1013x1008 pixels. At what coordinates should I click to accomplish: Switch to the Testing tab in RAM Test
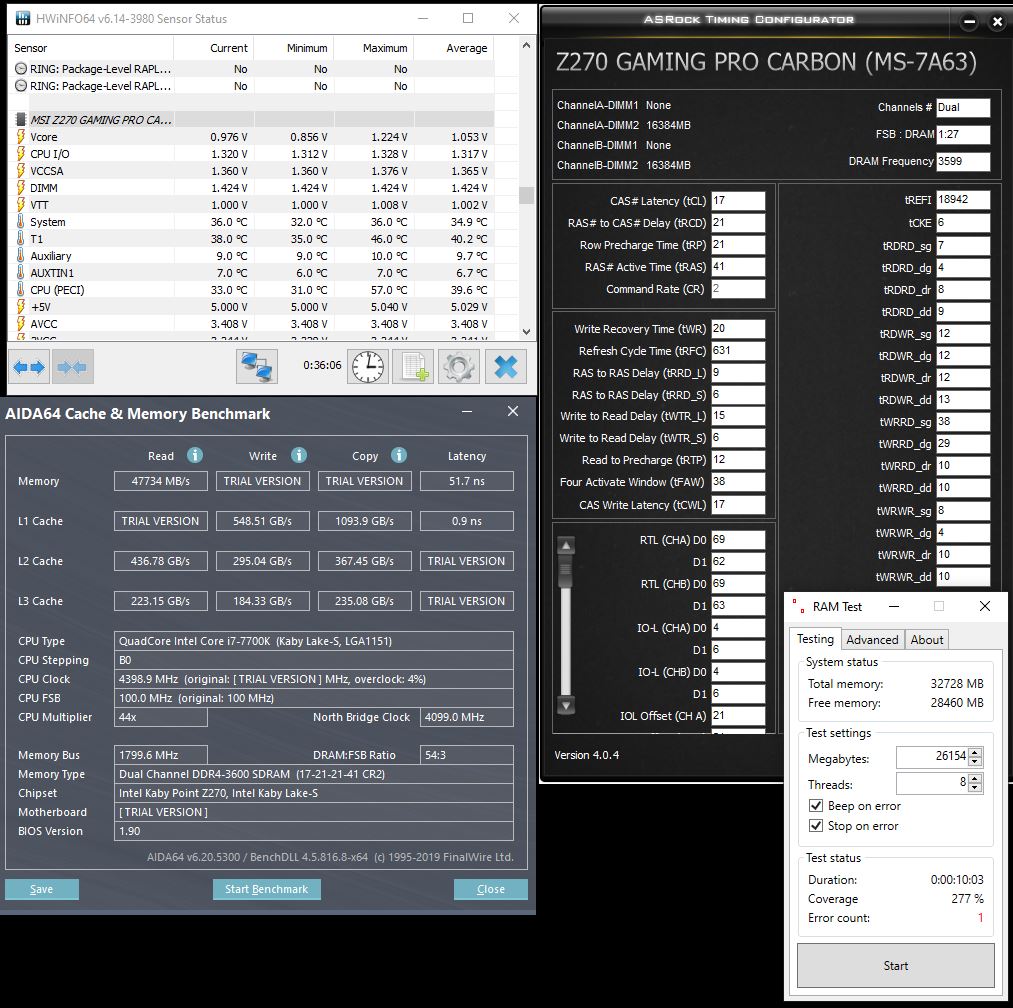(x=815, y=639)
